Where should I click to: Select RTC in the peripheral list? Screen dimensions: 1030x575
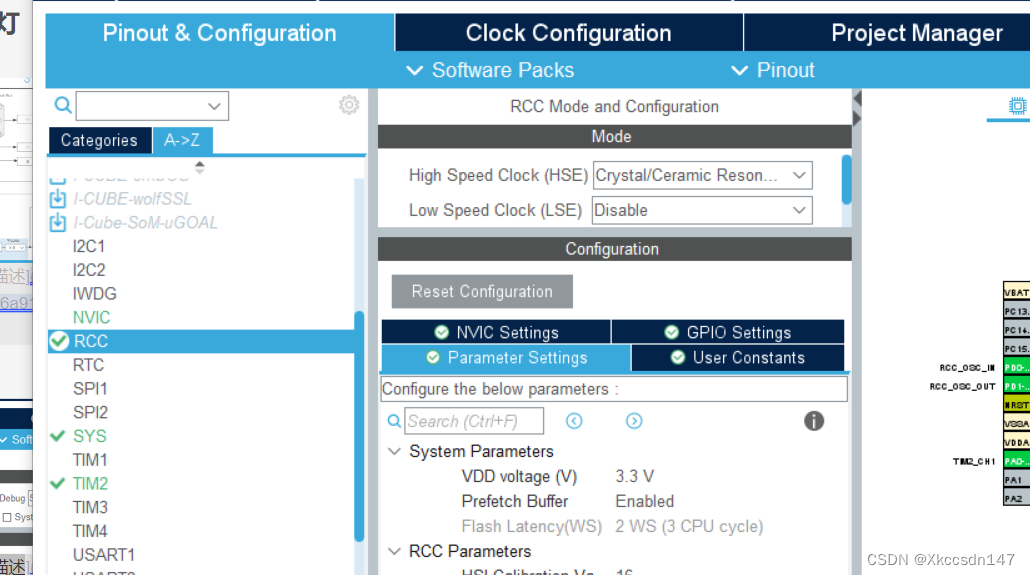coord(88,365)
